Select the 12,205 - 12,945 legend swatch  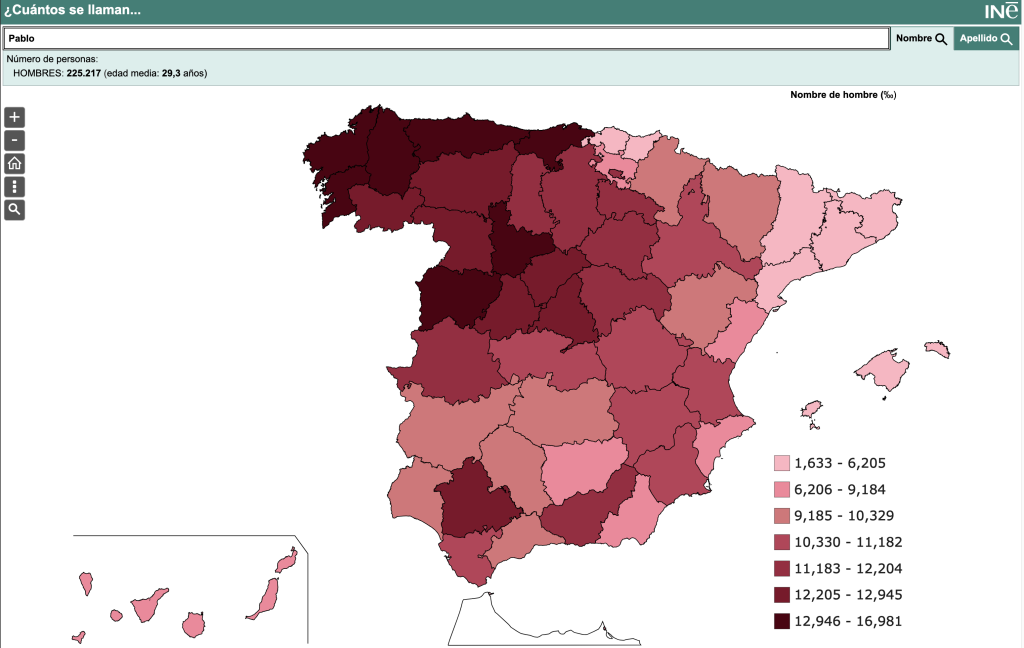pos(782,595)
